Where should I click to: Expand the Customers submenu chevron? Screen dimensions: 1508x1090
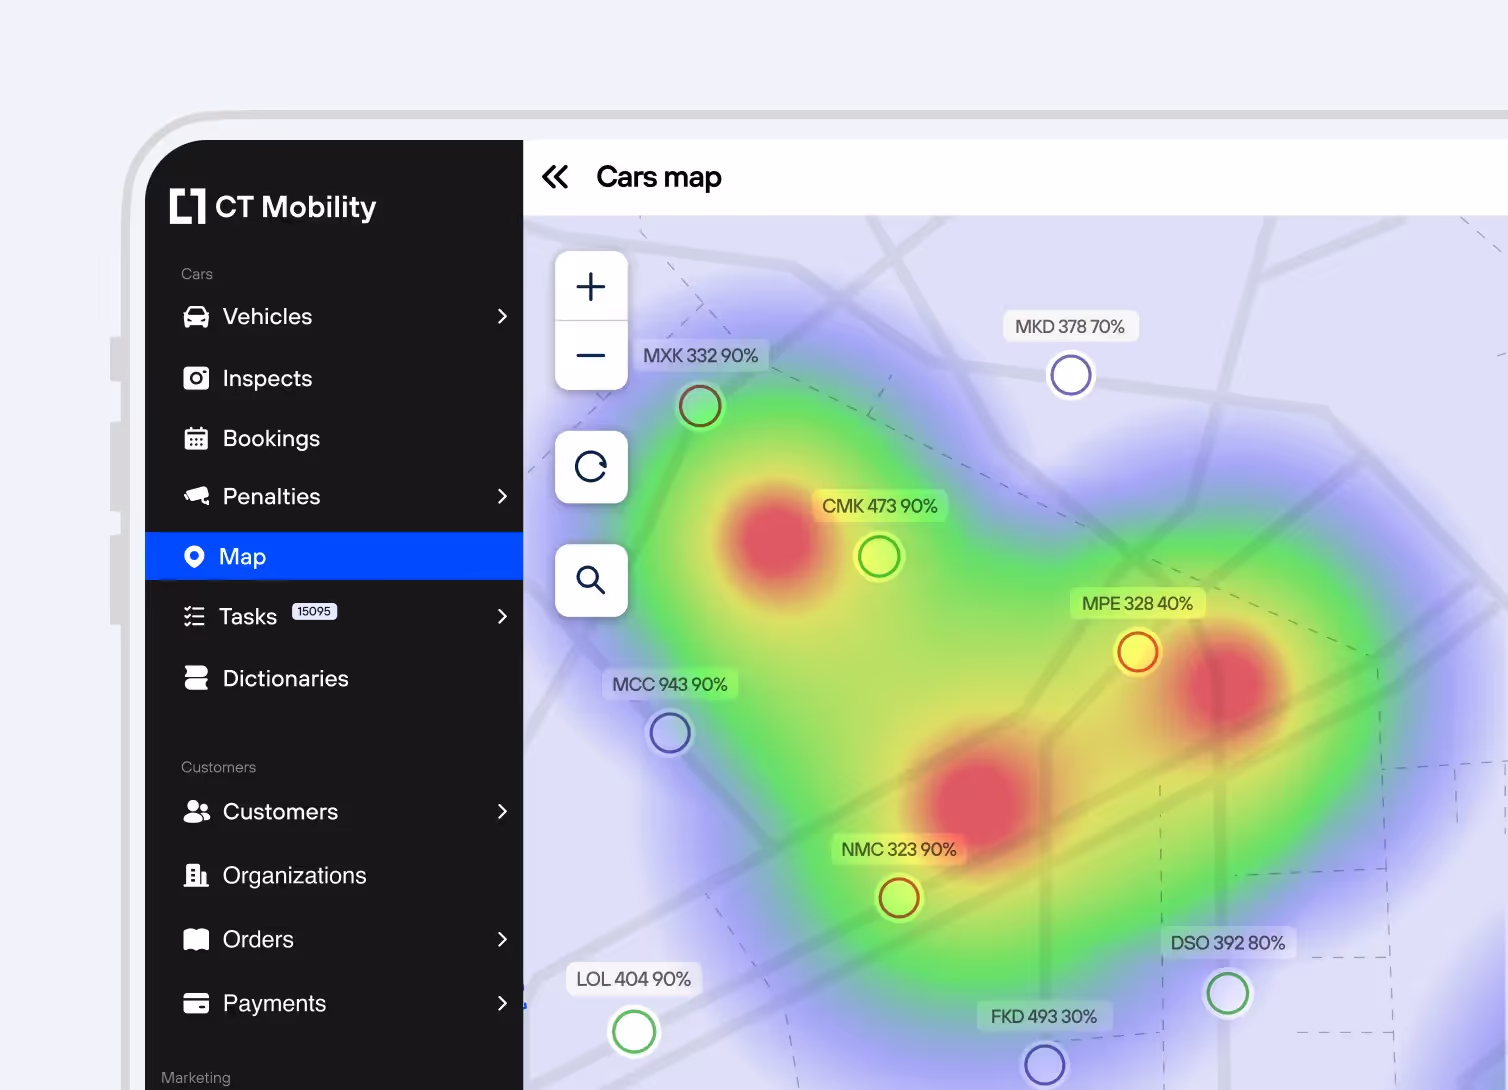point(502,811)
